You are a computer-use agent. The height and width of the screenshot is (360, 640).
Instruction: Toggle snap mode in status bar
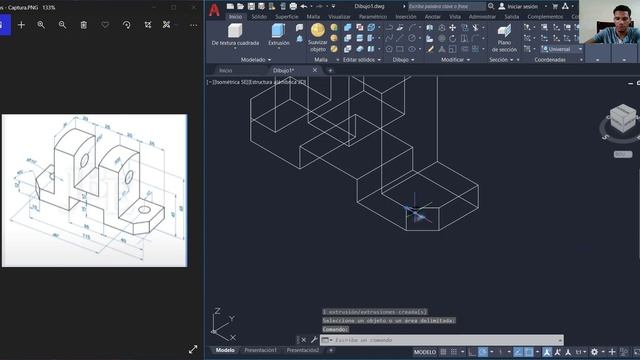point(453,352)
